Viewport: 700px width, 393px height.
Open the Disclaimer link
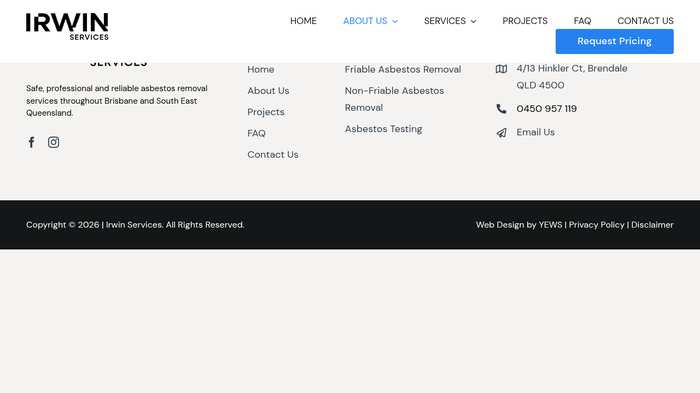652,225
